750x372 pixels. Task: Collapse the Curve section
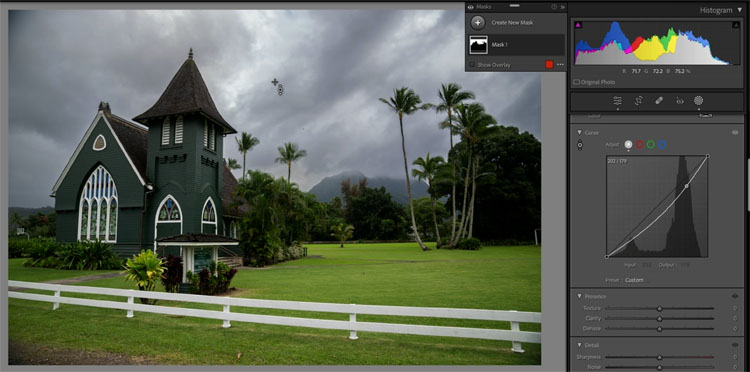click(x=579, y=132)
